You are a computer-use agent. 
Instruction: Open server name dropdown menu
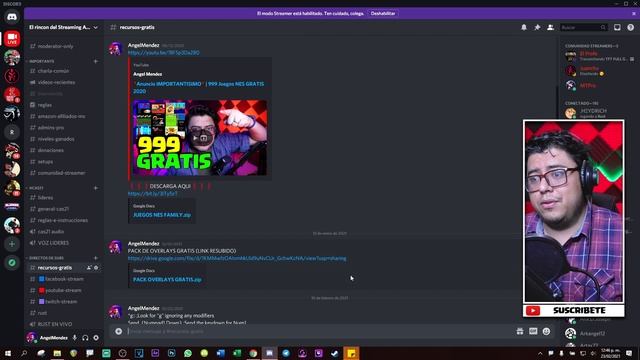(x=64, y=27)
